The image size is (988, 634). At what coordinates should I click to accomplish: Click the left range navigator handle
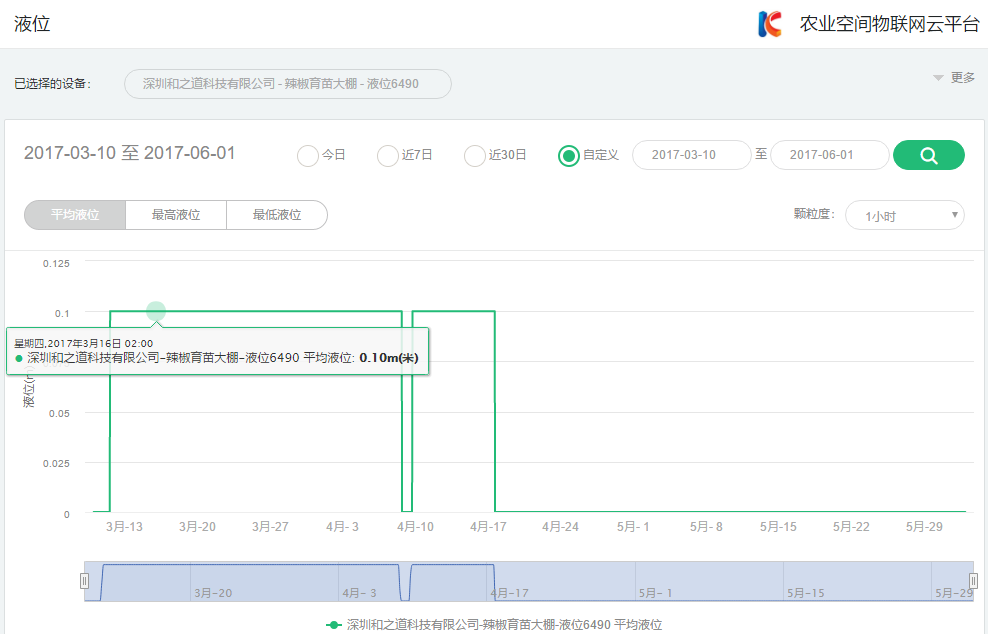point(84,581)
